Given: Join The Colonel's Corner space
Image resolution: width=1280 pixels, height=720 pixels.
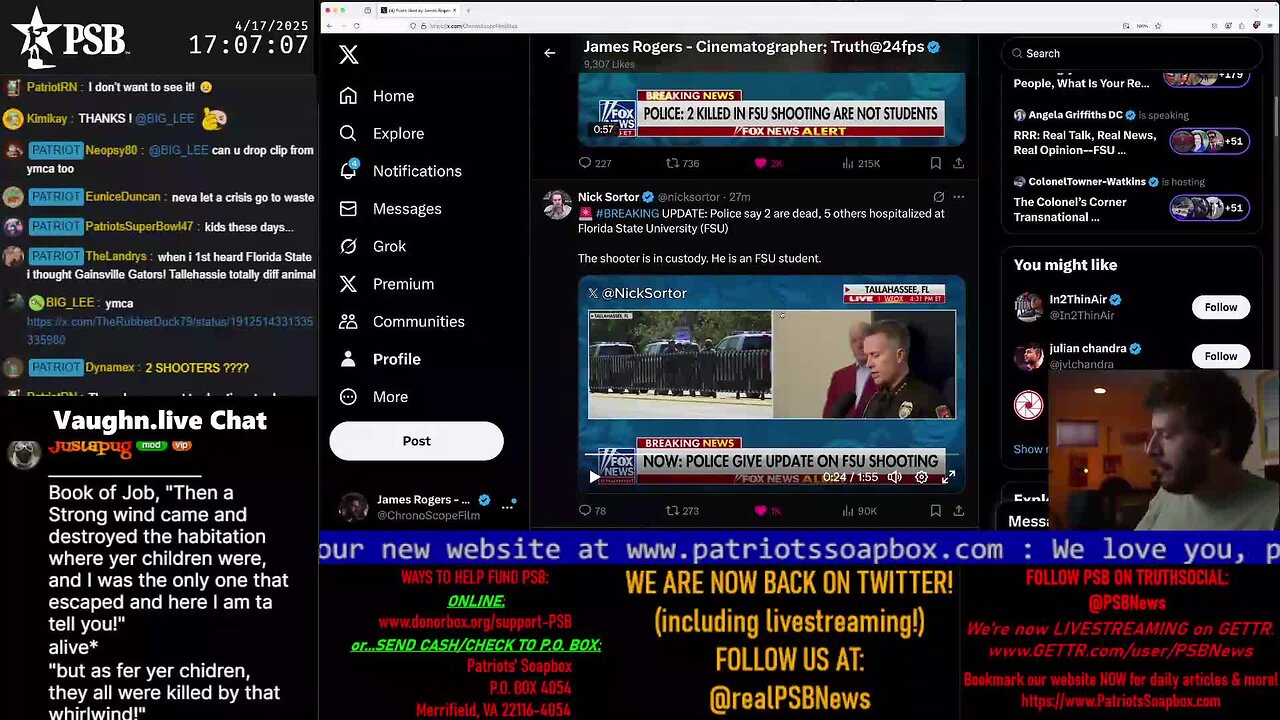Looking at the screenshot, I should [x=1209, y=208].
